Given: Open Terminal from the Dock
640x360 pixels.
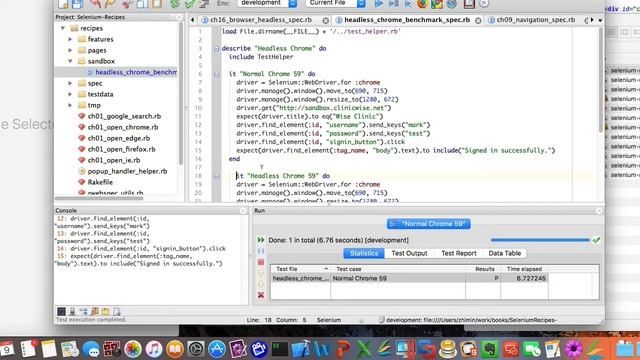Looking at the screenshot, I should tap(280, 349).
